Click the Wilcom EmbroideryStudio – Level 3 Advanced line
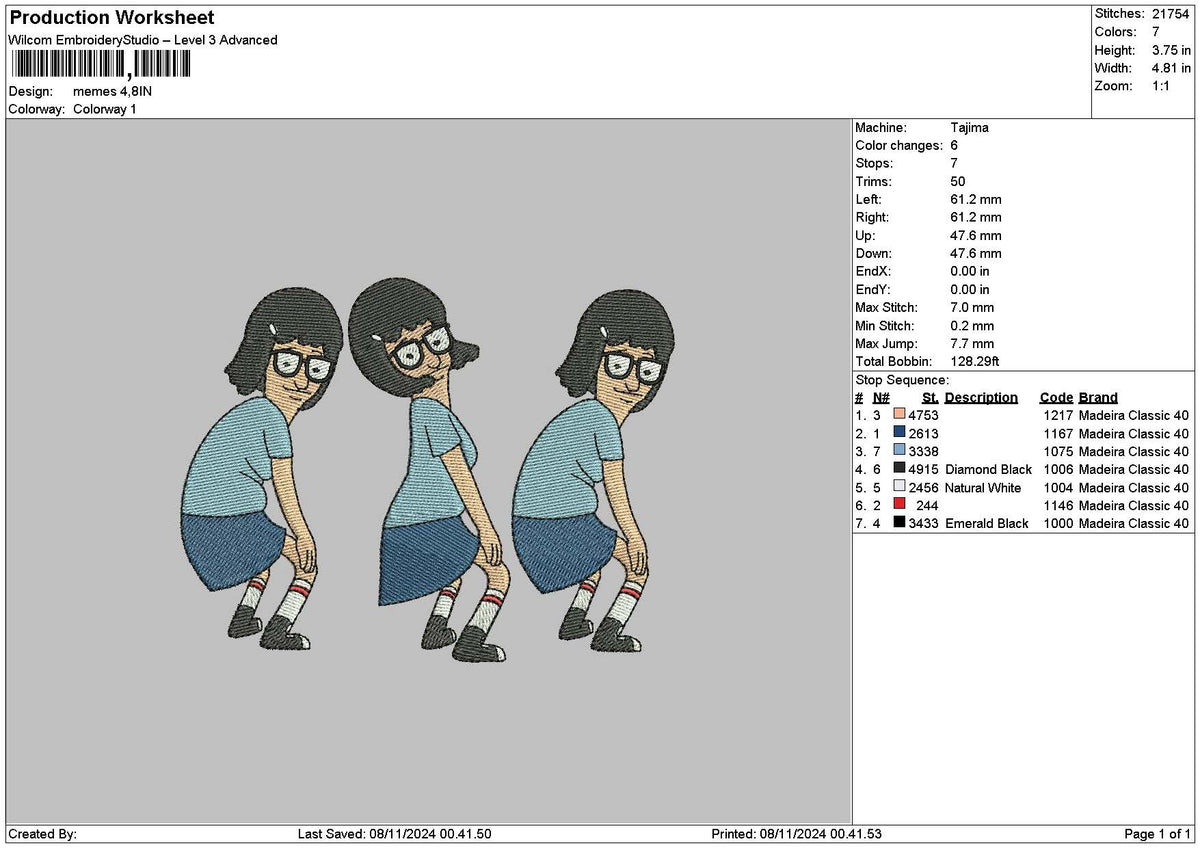Screen dimensions: 1200x848 tap(143, 40)
